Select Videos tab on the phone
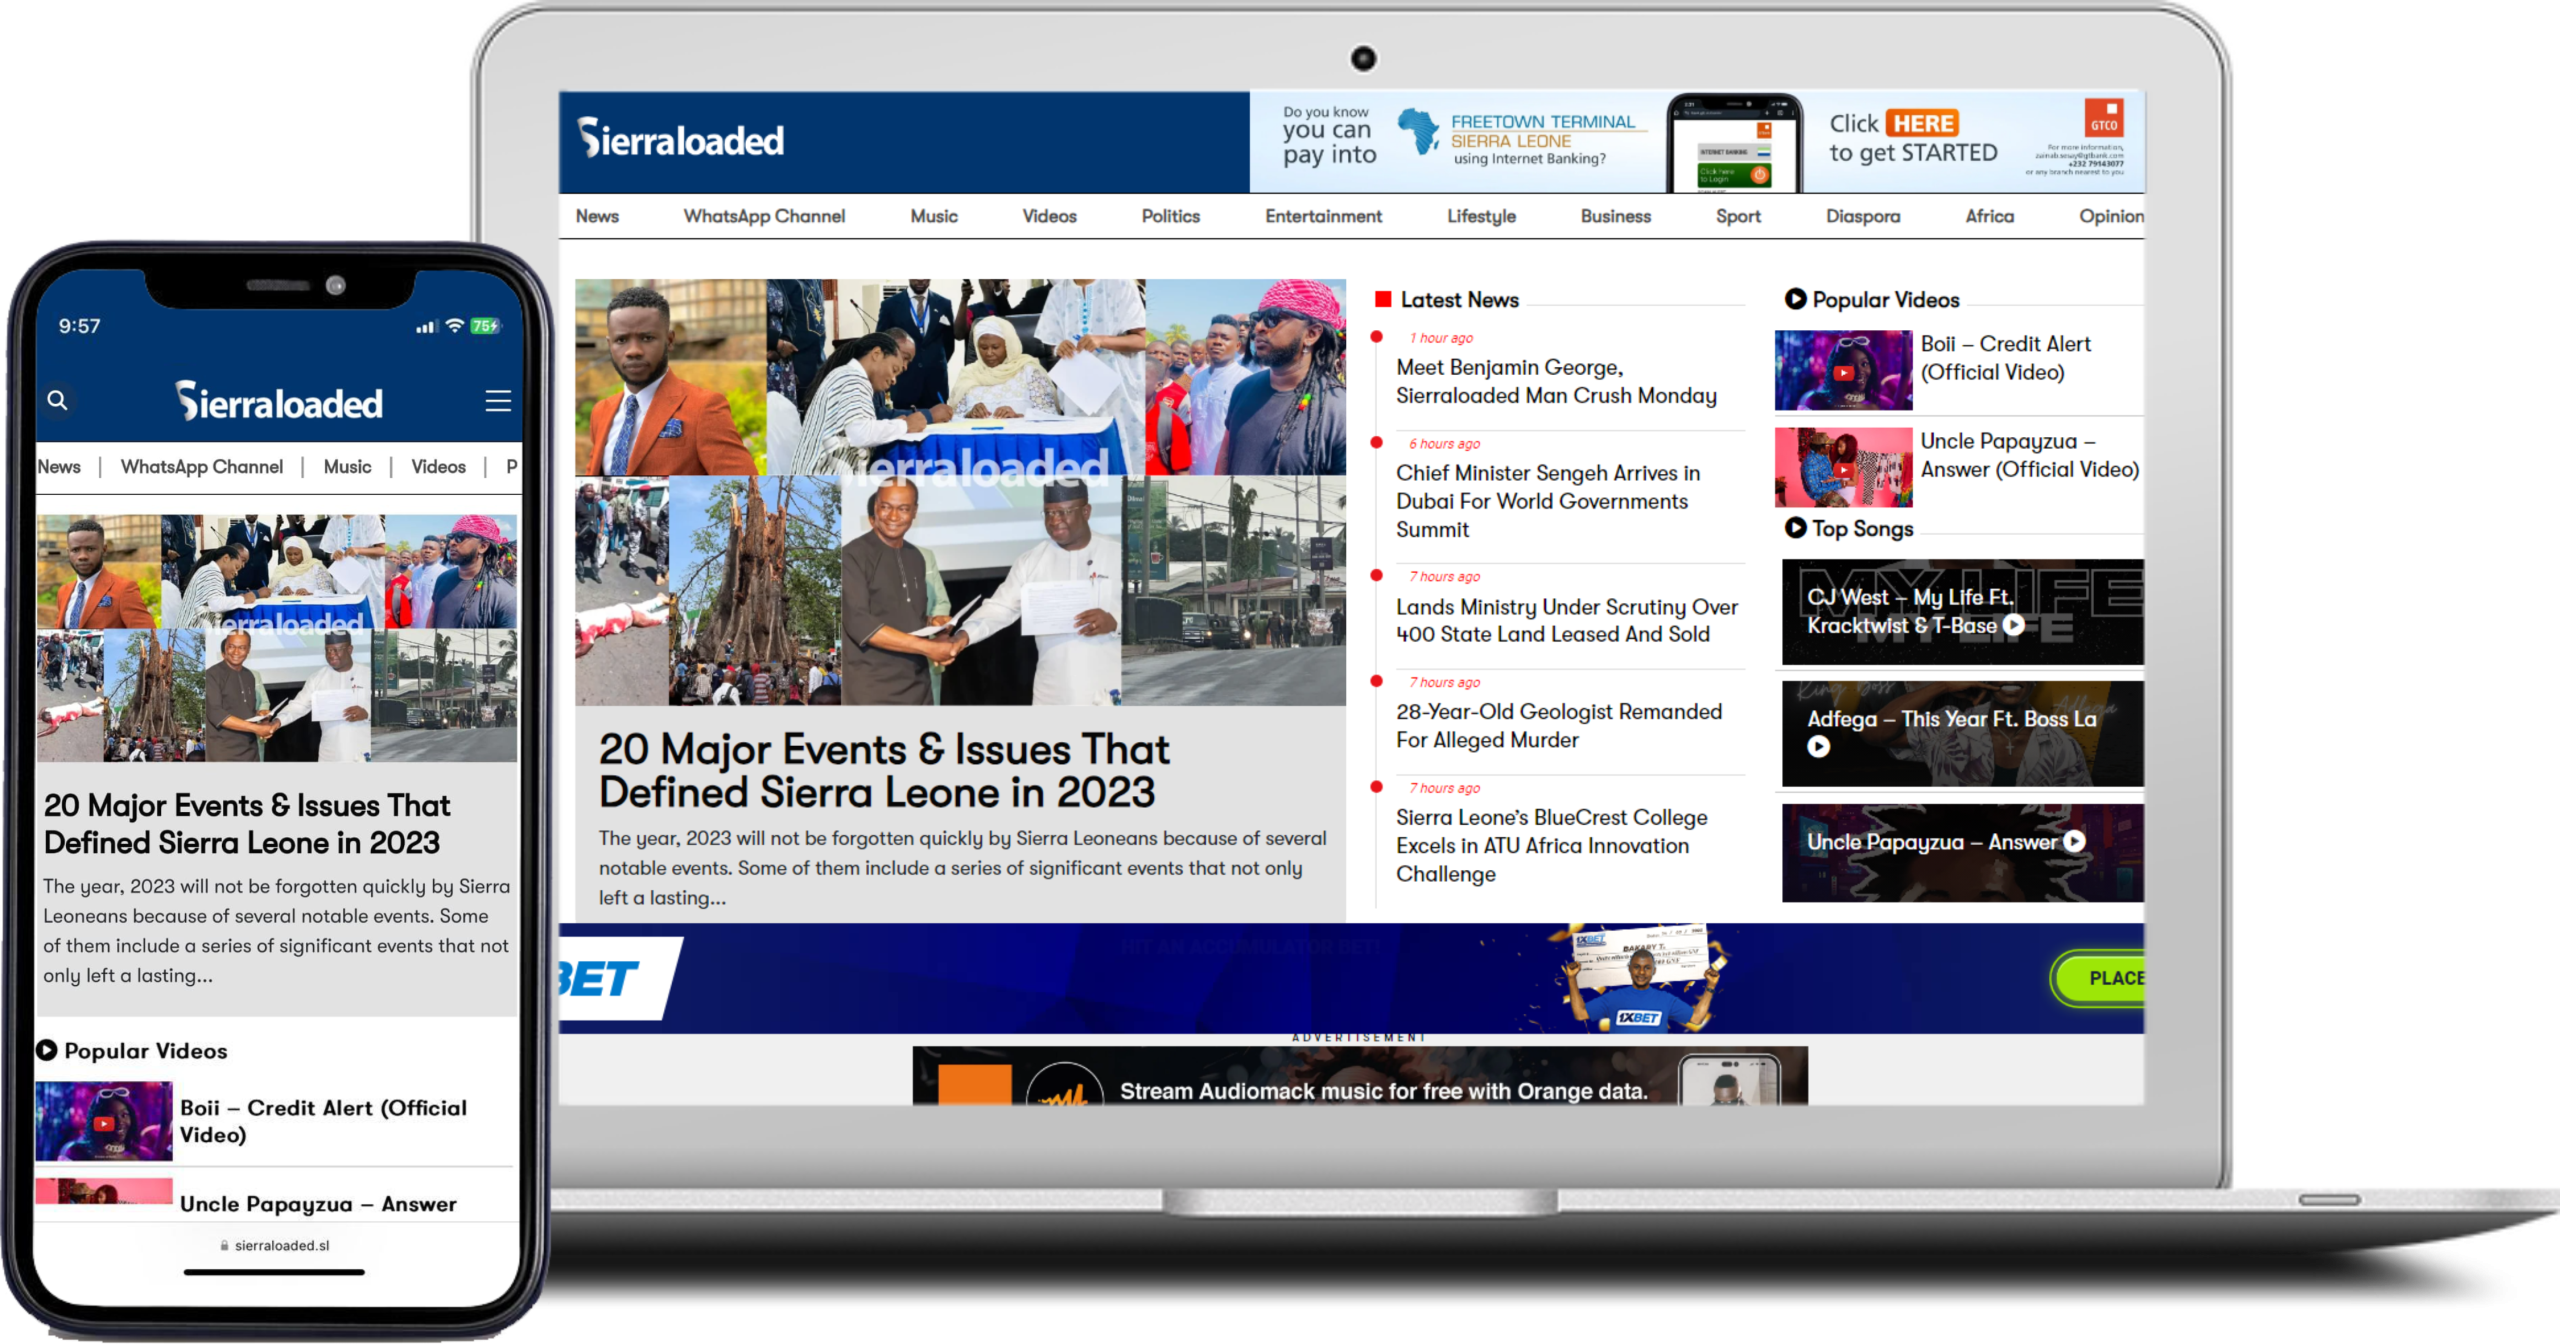 click(438, 467)
